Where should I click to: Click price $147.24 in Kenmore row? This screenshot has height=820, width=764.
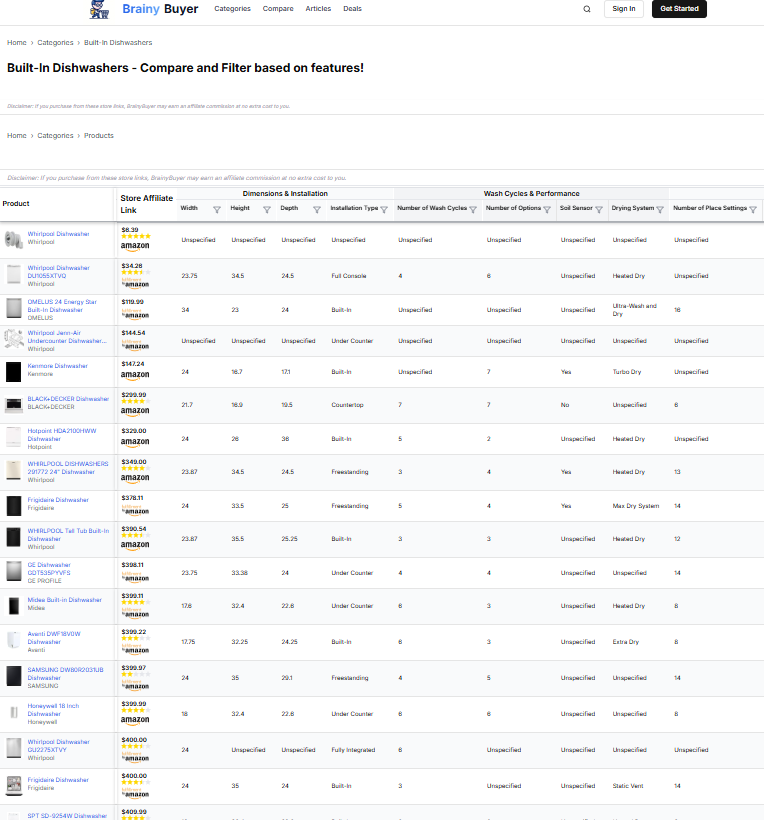(x=133, y=364)
